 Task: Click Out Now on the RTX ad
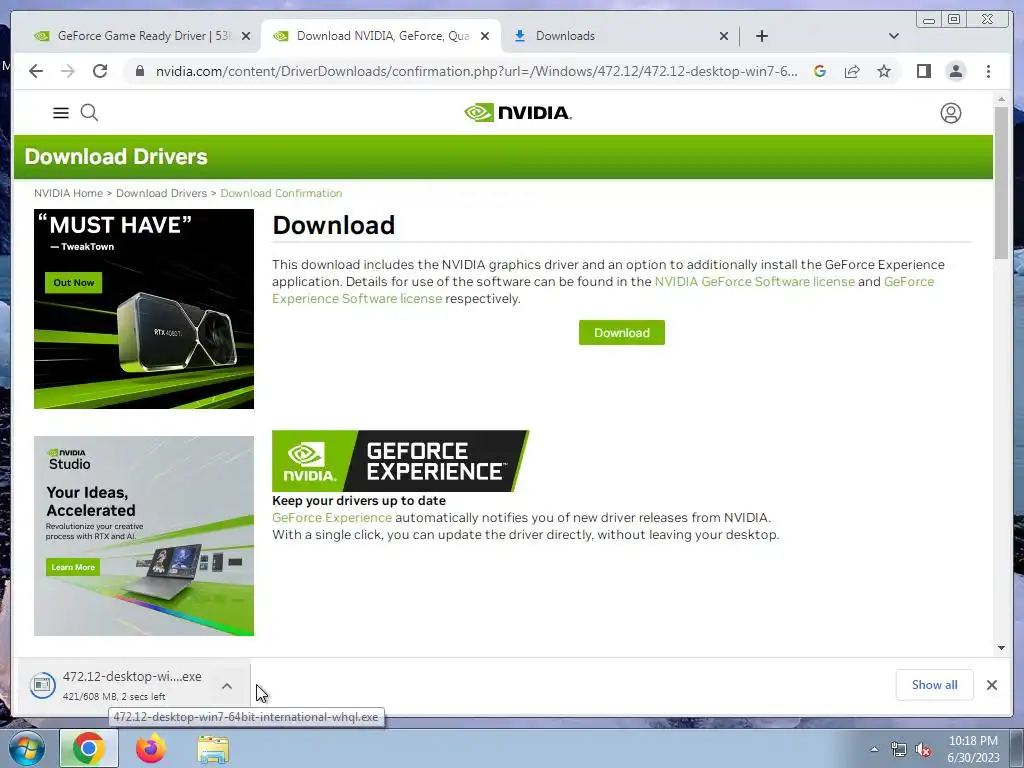pyautogui.click(x=73, y=283)
